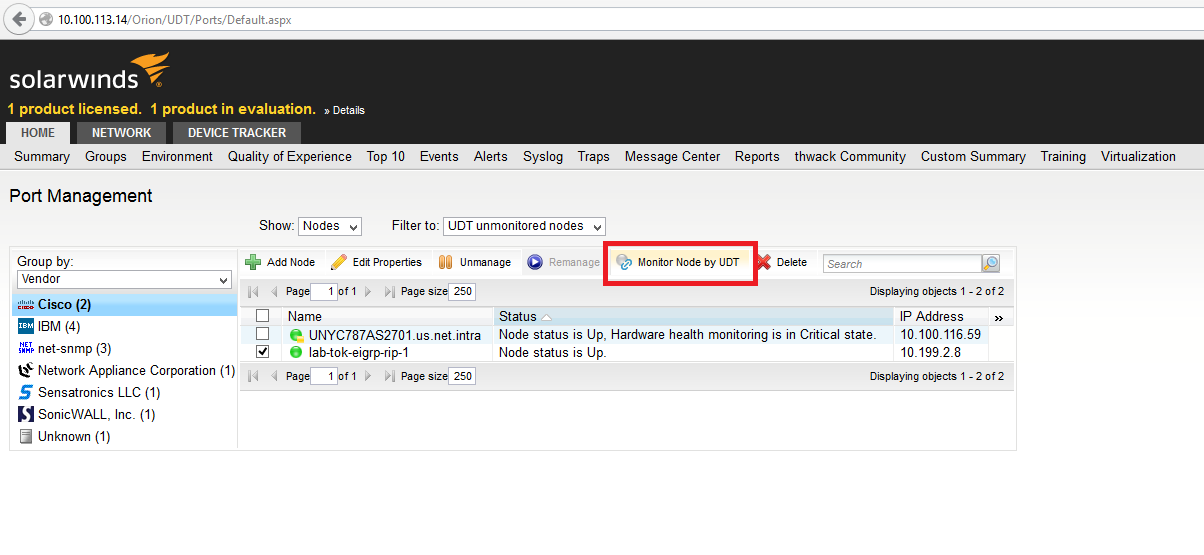The width and height of the screenshot is (1204, 555).
Task: Open Group by Vendor dropdown
Action: (125, 280)
